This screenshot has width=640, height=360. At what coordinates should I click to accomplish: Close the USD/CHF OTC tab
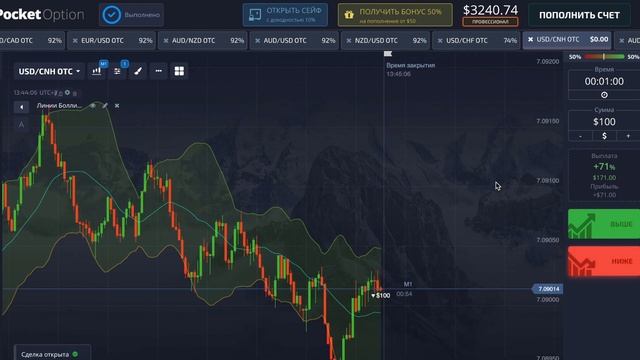coord(440,41)
